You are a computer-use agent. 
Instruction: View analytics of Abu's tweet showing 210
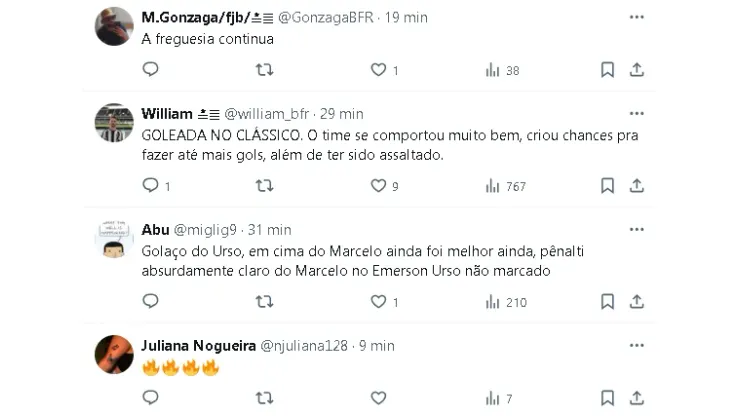[492, 301]
